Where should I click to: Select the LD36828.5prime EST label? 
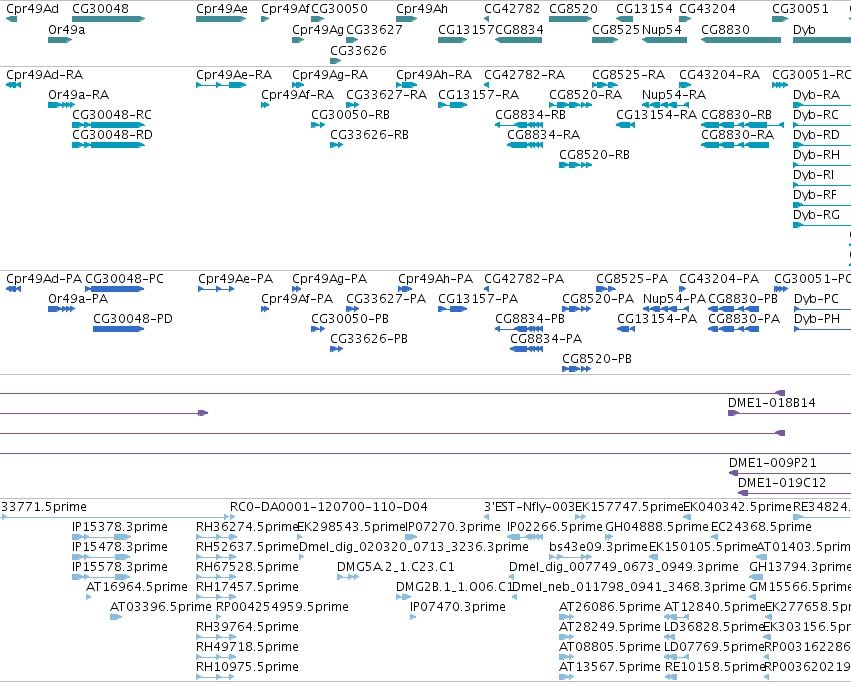click(x=714, y=627)
